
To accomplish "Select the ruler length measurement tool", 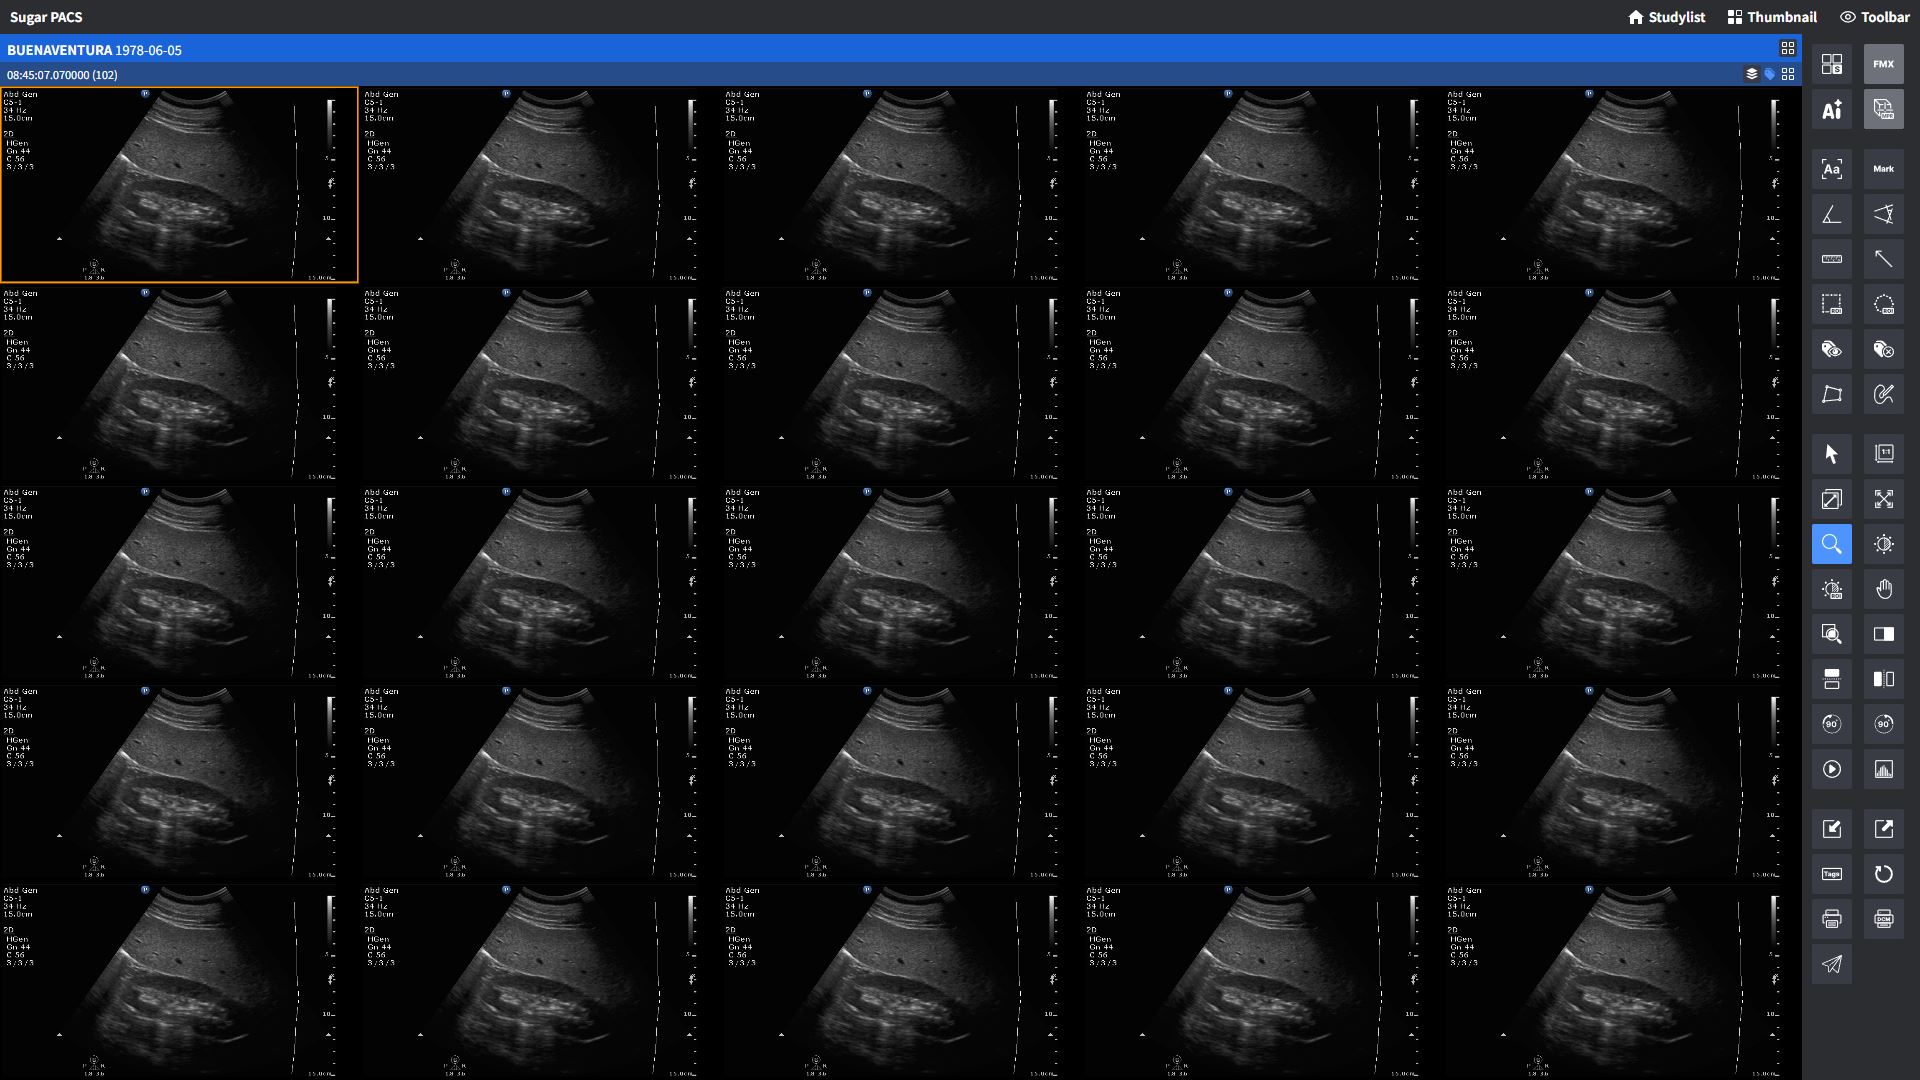I will tap(1831, 259).
